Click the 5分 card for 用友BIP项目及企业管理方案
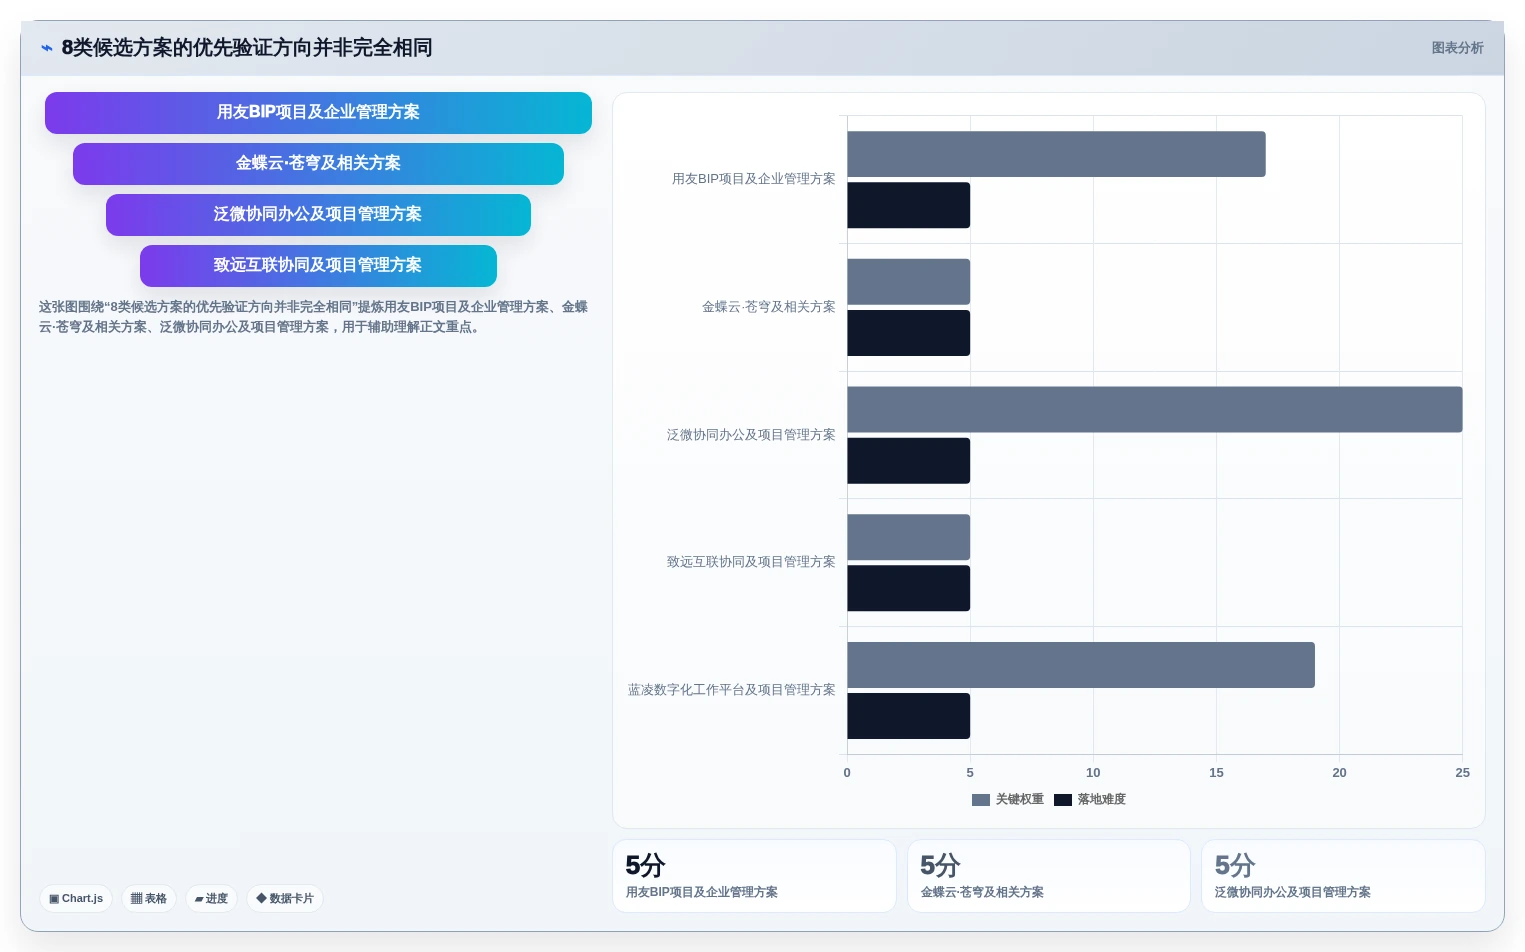The height and width of the screenshot is (952, 1525). pyautogui.click(x=754, y=876)
